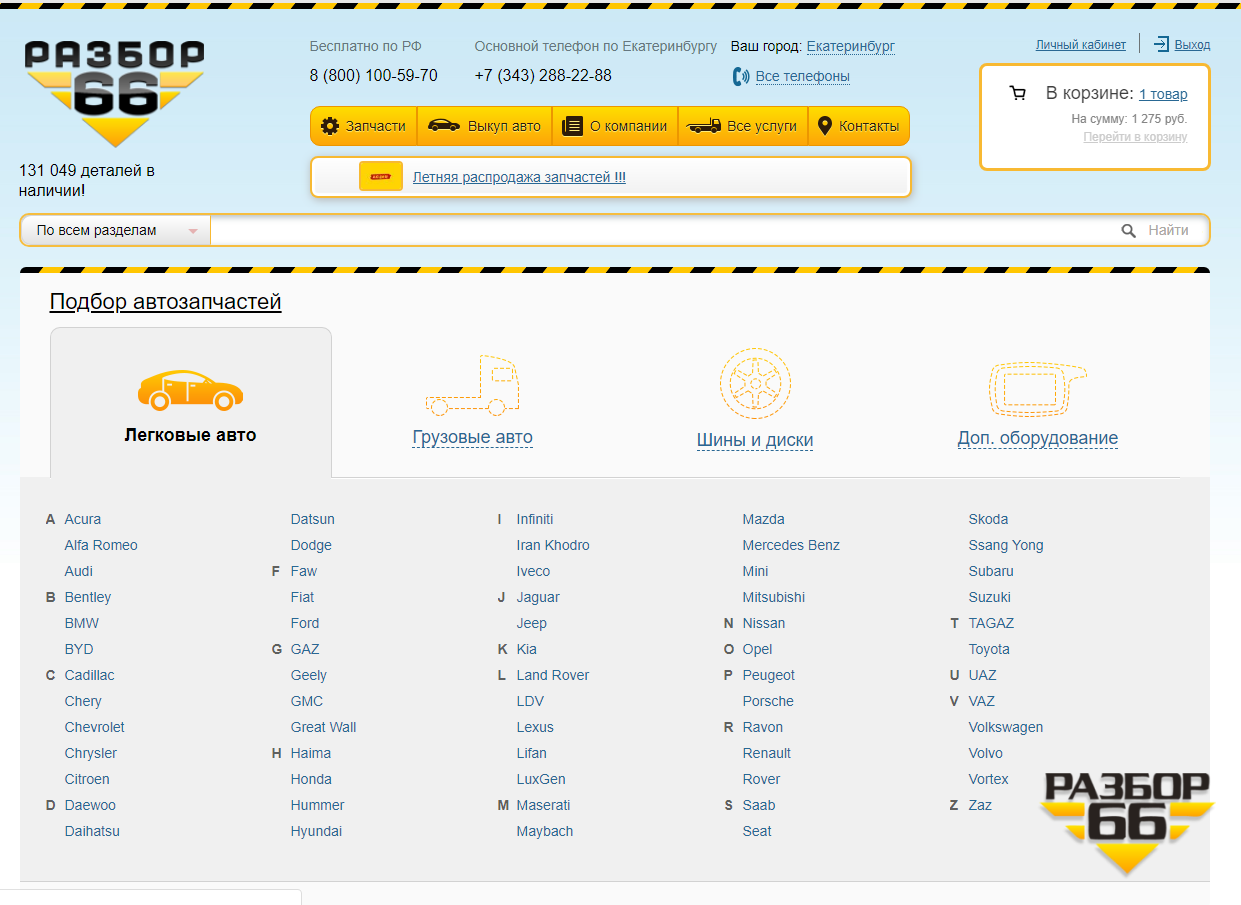The image size is (1241, 905).
Task: Open the Все услуги menu item
Action: [x=743, y=126]
